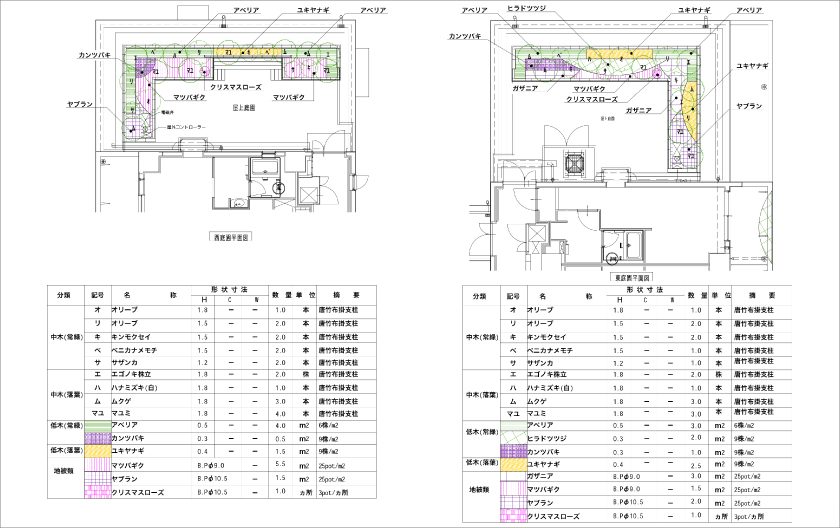Click キンモクセイ name in west garden table
This screenshot has height=528, width=840.
point(131,337)
